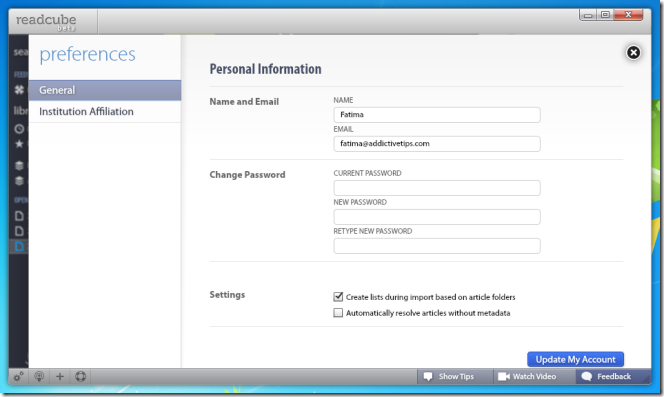The width and height of the screenshot is (664, 397).
Task: Click the podcast-style feed icon in bottom bar
Action: (39, 376)
